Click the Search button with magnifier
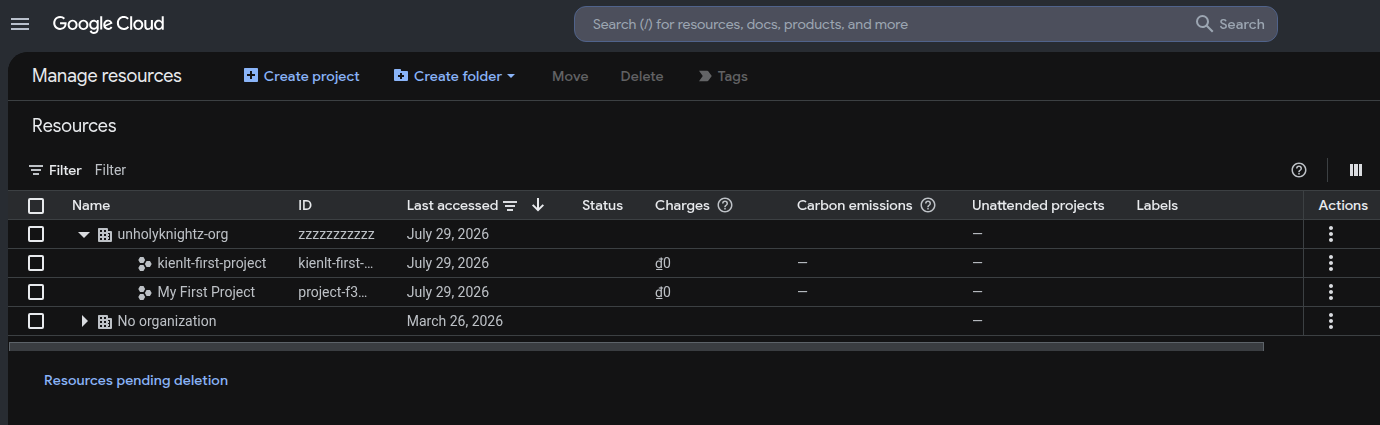This screenshot has height=425, width=1380. (1230, 24)
